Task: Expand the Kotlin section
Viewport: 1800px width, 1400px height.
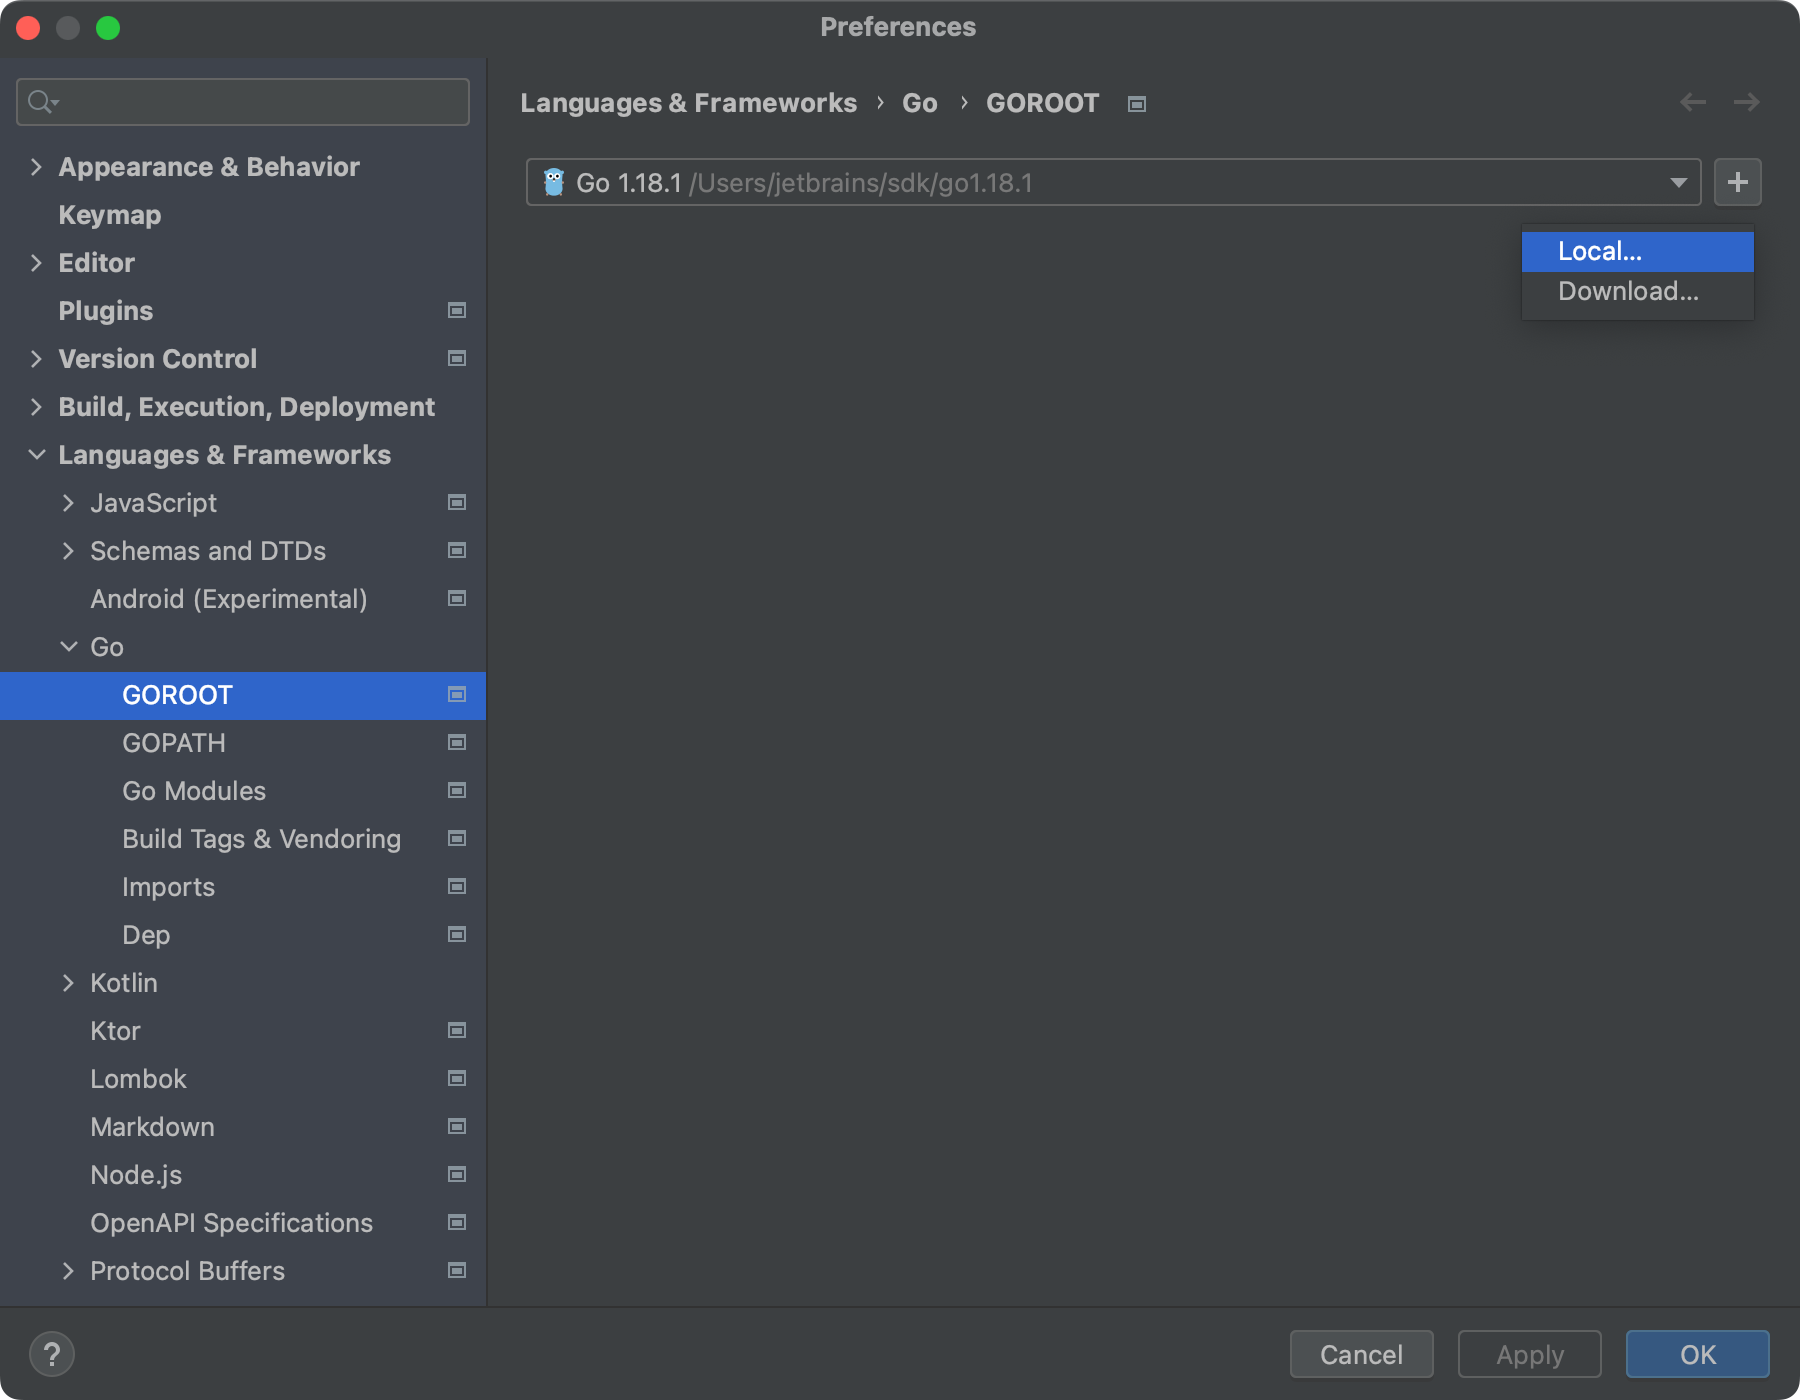Action: (x=68, y=983)
